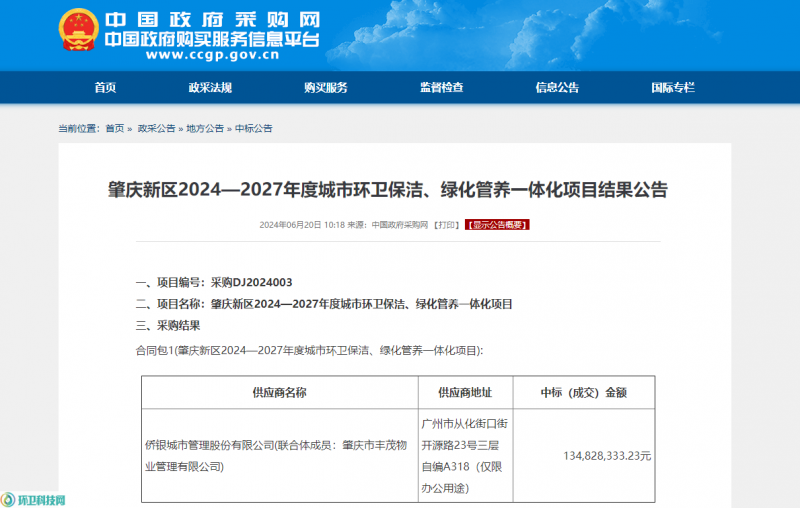Click the red 显示公告概要 button
The height and width of the screenshot is (508, 800).
coord(497,225)
